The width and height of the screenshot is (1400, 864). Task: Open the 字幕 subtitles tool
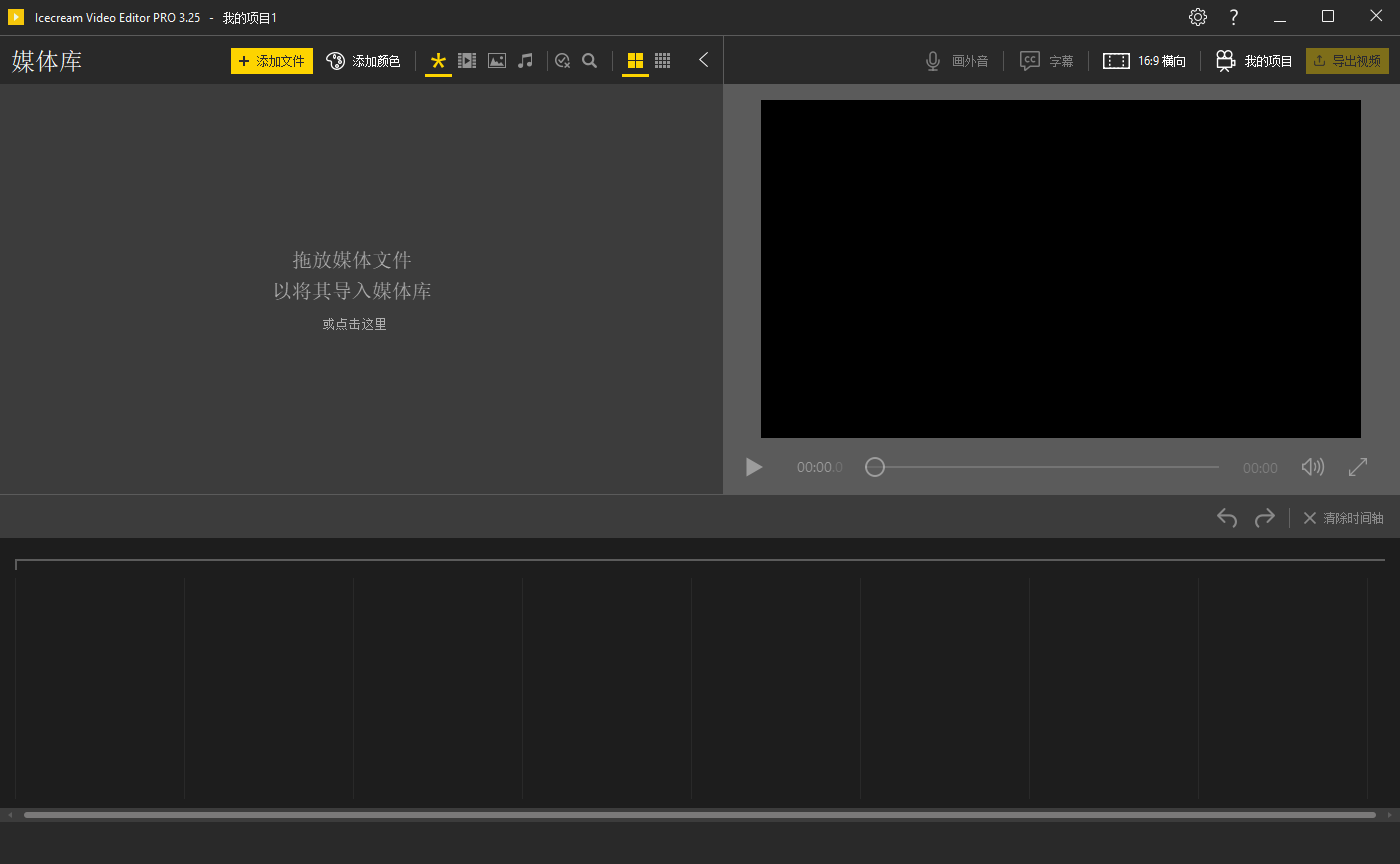tap(1046, 60)
